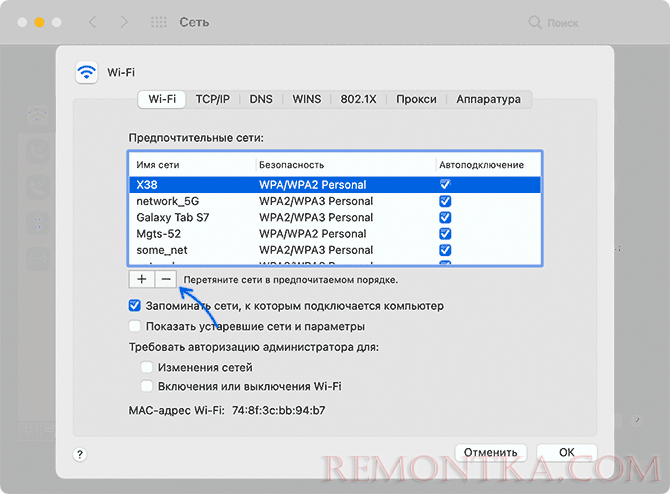
Task: Click the MAC address 74:8f:3c:bb:94:b7
Action: (x=279, y=410)
